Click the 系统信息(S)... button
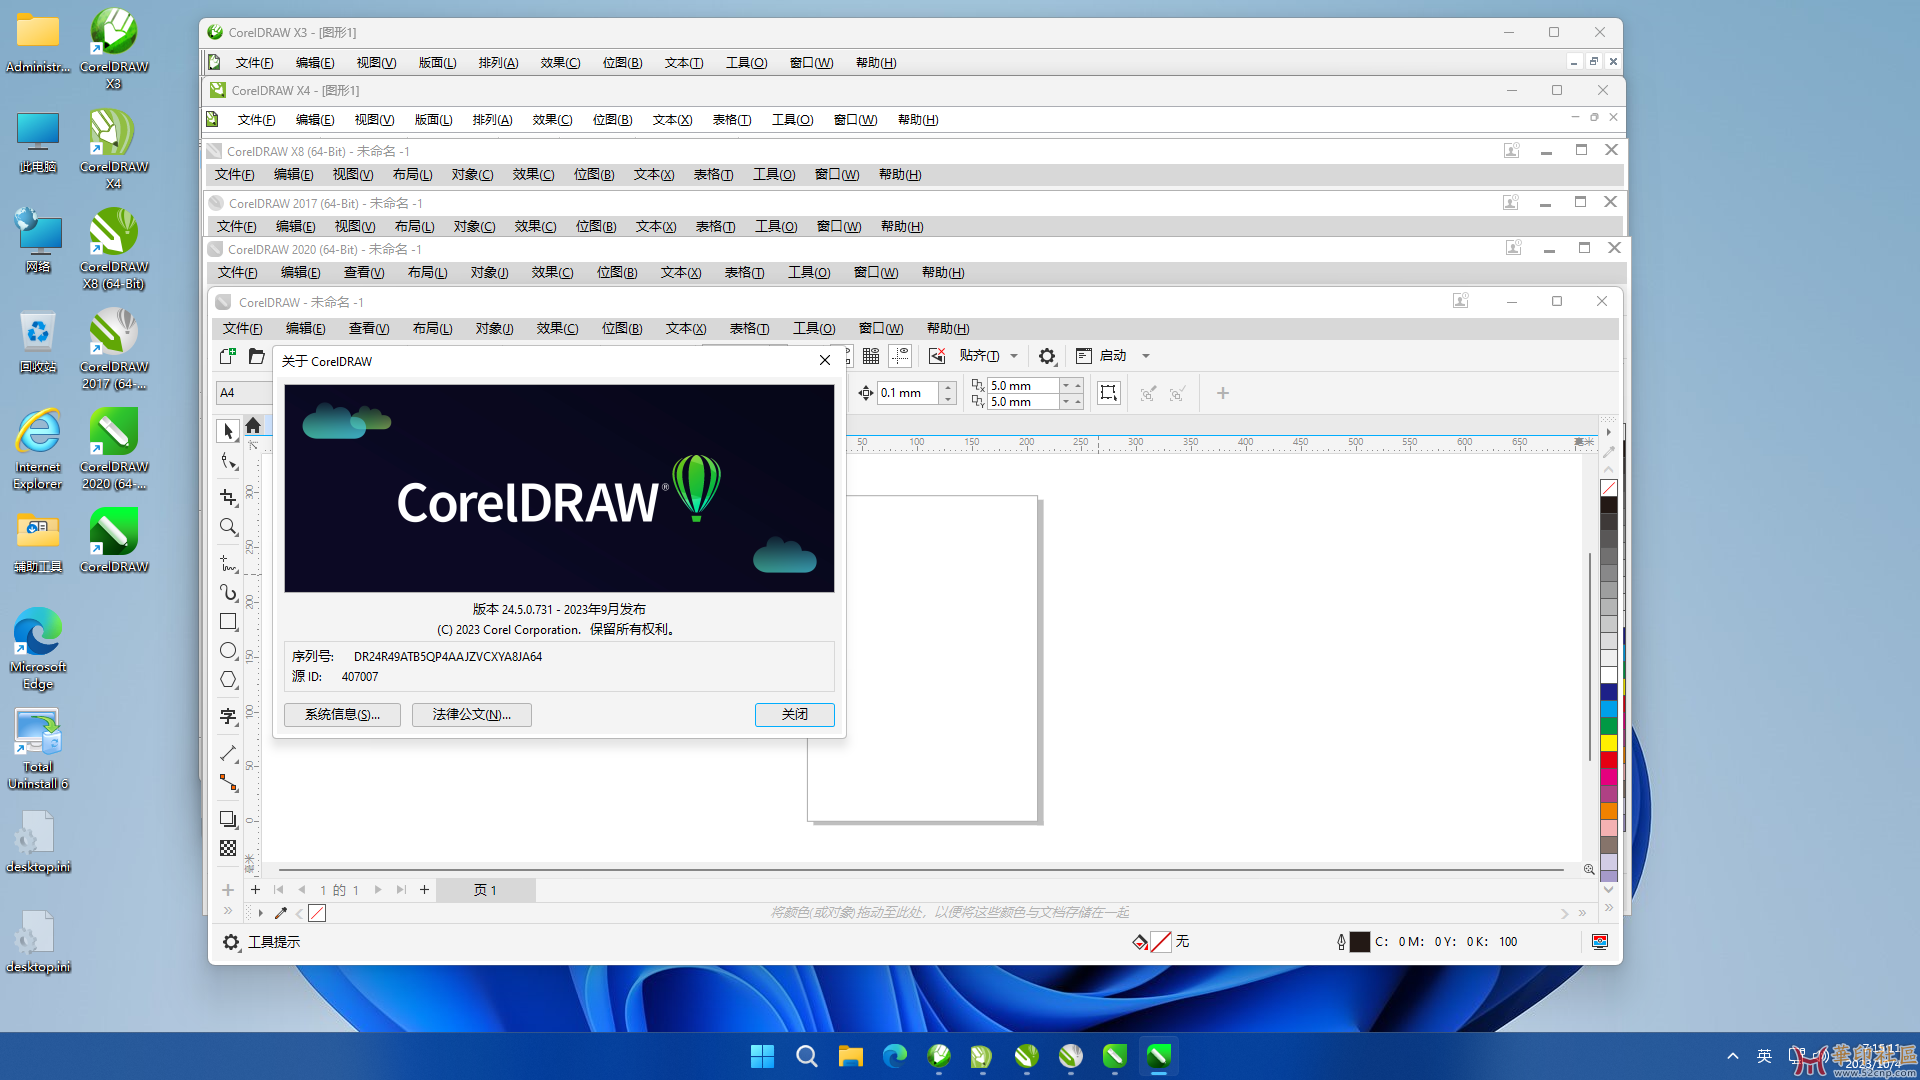This screenshot has width=1920, height=1080. click(x=342, y=714)
